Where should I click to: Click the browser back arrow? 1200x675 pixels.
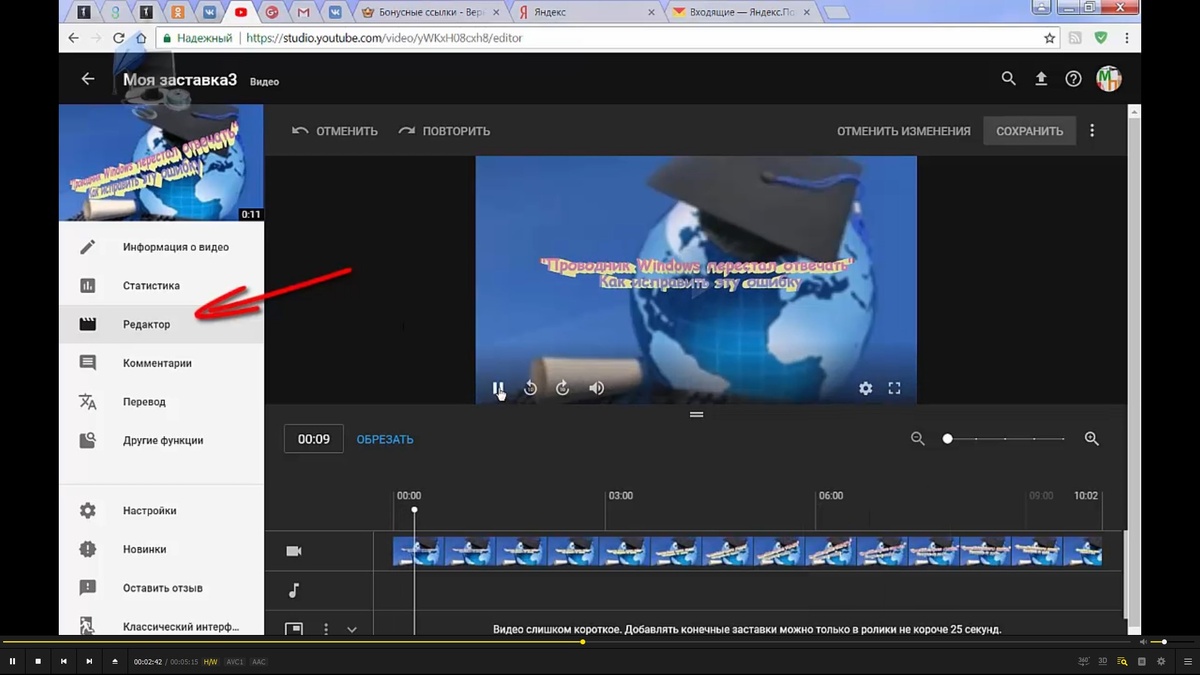73,38
